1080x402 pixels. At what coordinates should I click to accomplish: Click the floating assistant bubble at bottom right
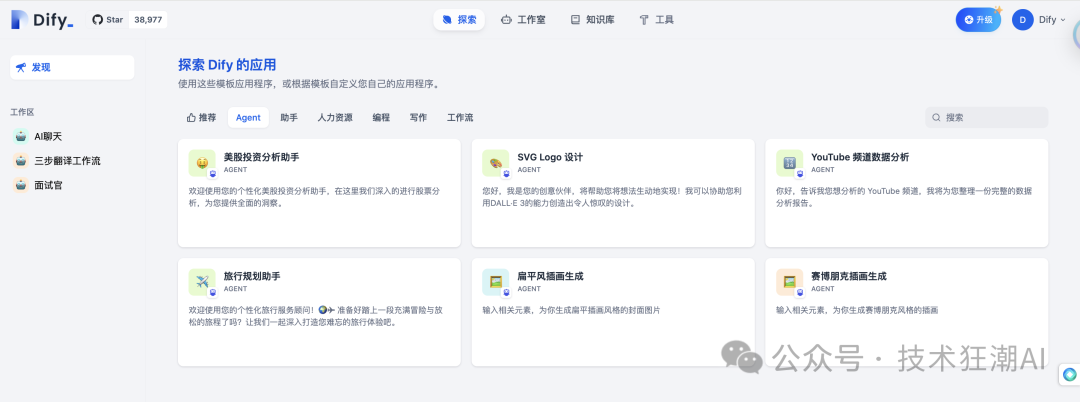1069,375
